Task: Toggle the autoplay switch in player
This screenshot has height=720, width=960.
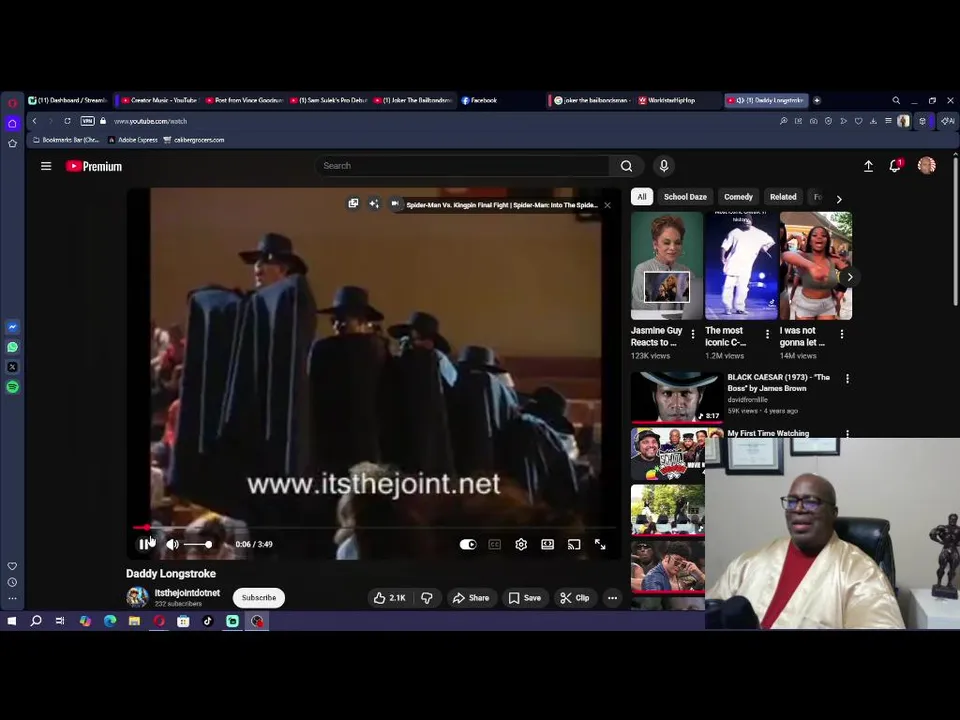Action: [x=468, y=544]
